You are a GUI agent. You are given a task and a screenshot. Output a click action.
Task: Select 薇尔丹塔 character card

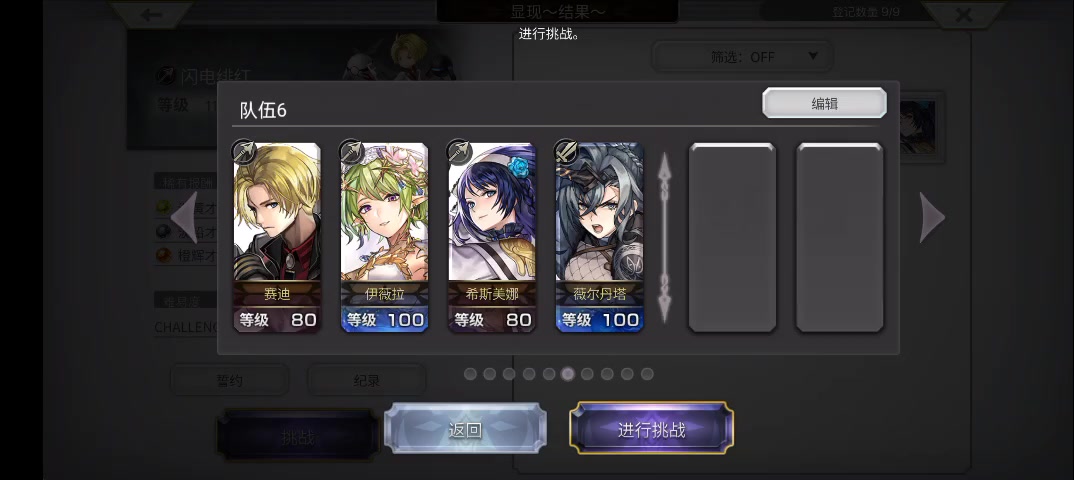(599, 237)
